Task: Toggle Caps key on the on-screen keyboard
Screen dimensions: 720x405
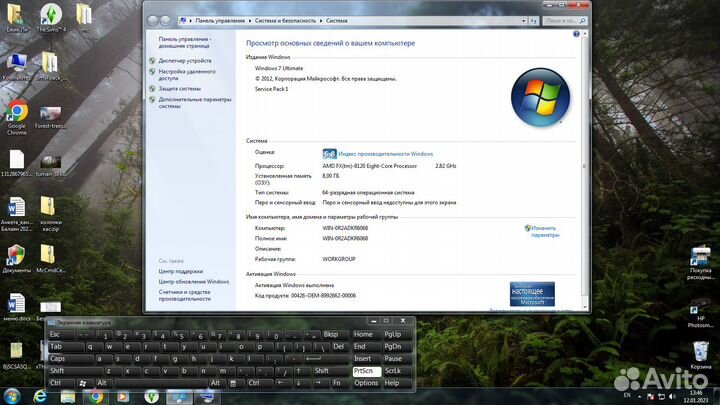Action: click(71, 359)
